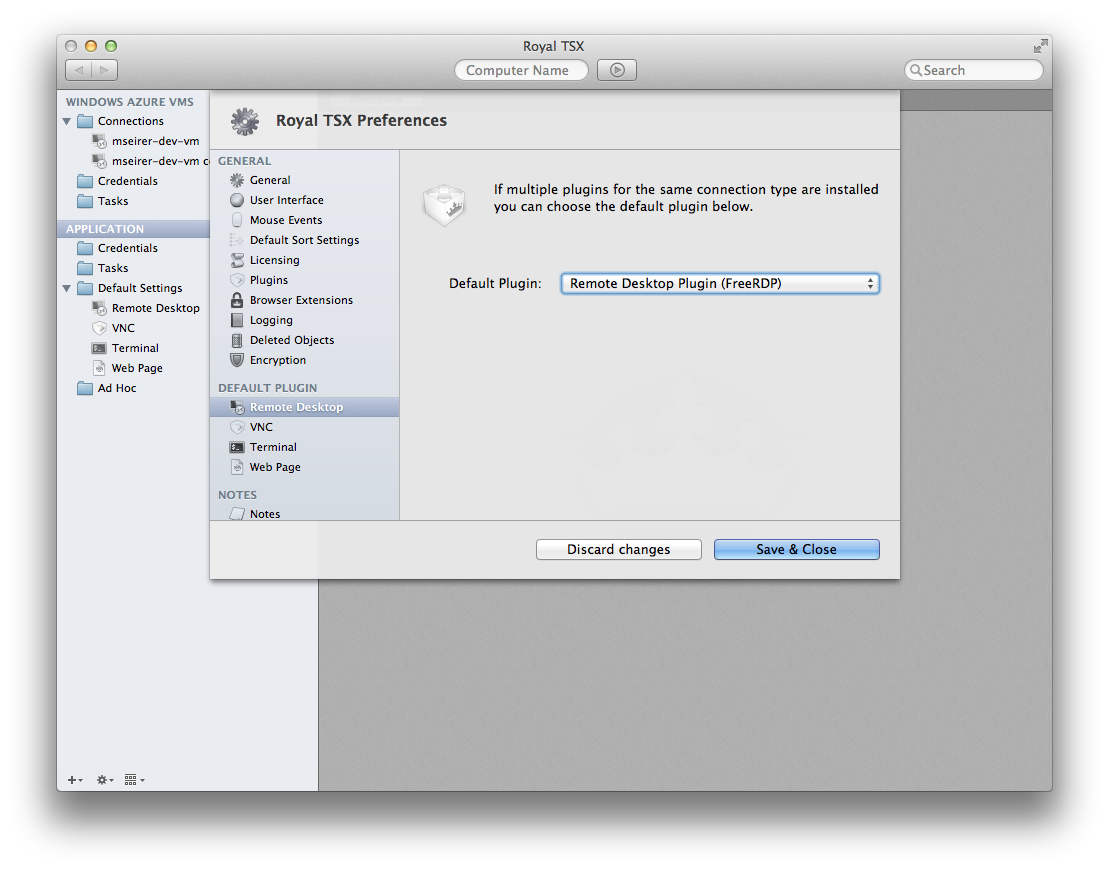Click Web Page icon under Default Plugin
Image resolution: width=1109 pixels, height=870 pixels.
tap(237, 467)
